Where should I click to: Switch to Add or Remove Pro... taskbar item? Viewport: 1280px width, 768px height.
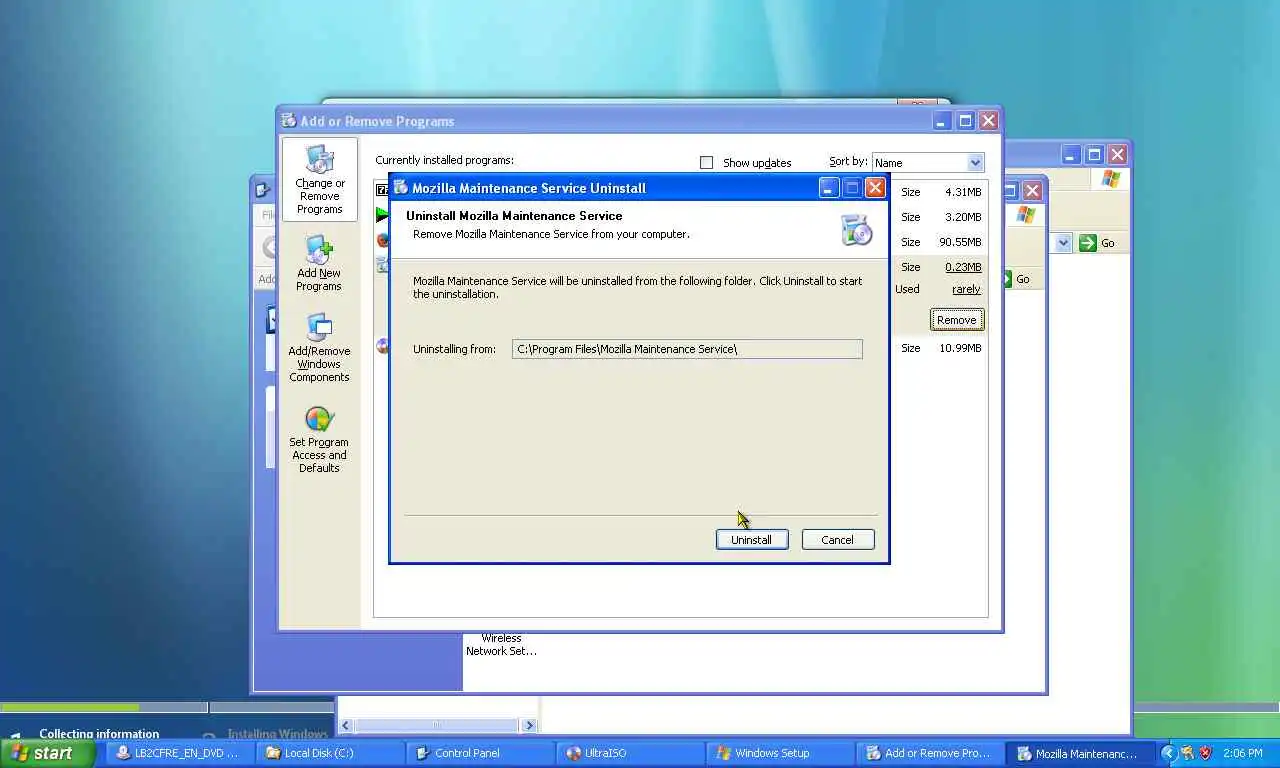click(x=930, y=753)
